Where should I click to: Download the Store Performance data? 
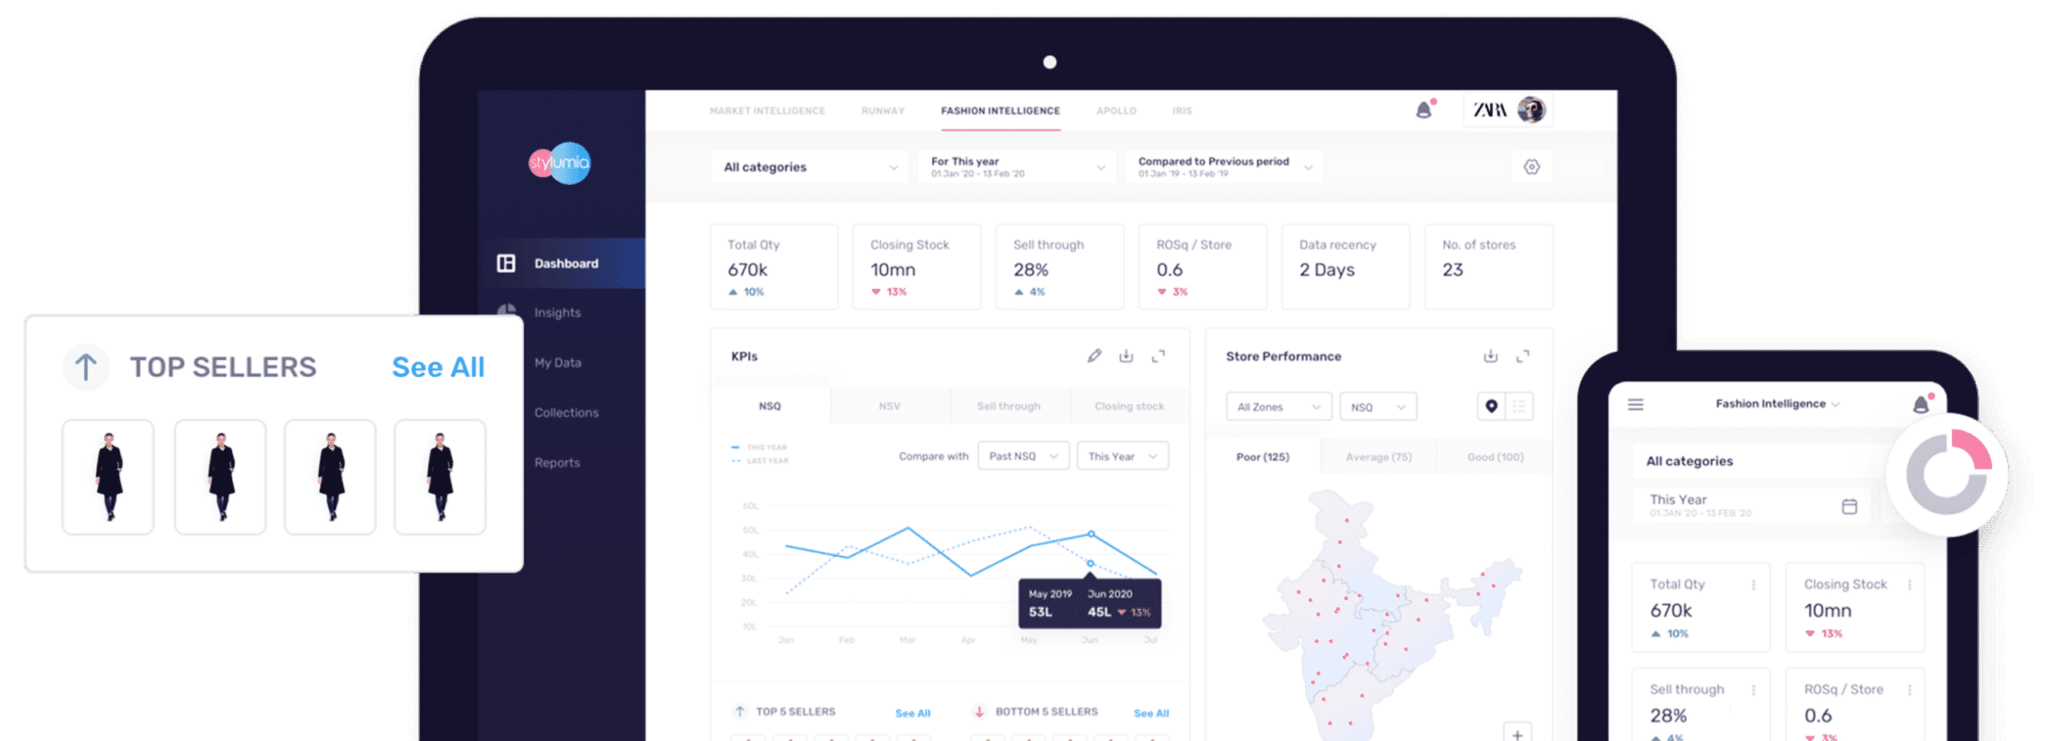click(1490, 356)
